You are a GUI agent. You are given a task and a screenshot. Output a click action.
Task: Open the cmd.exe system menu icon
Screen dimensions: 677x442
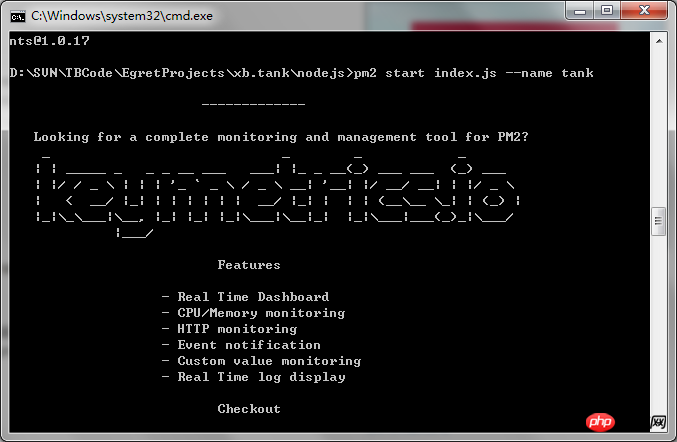click(18, 17)
